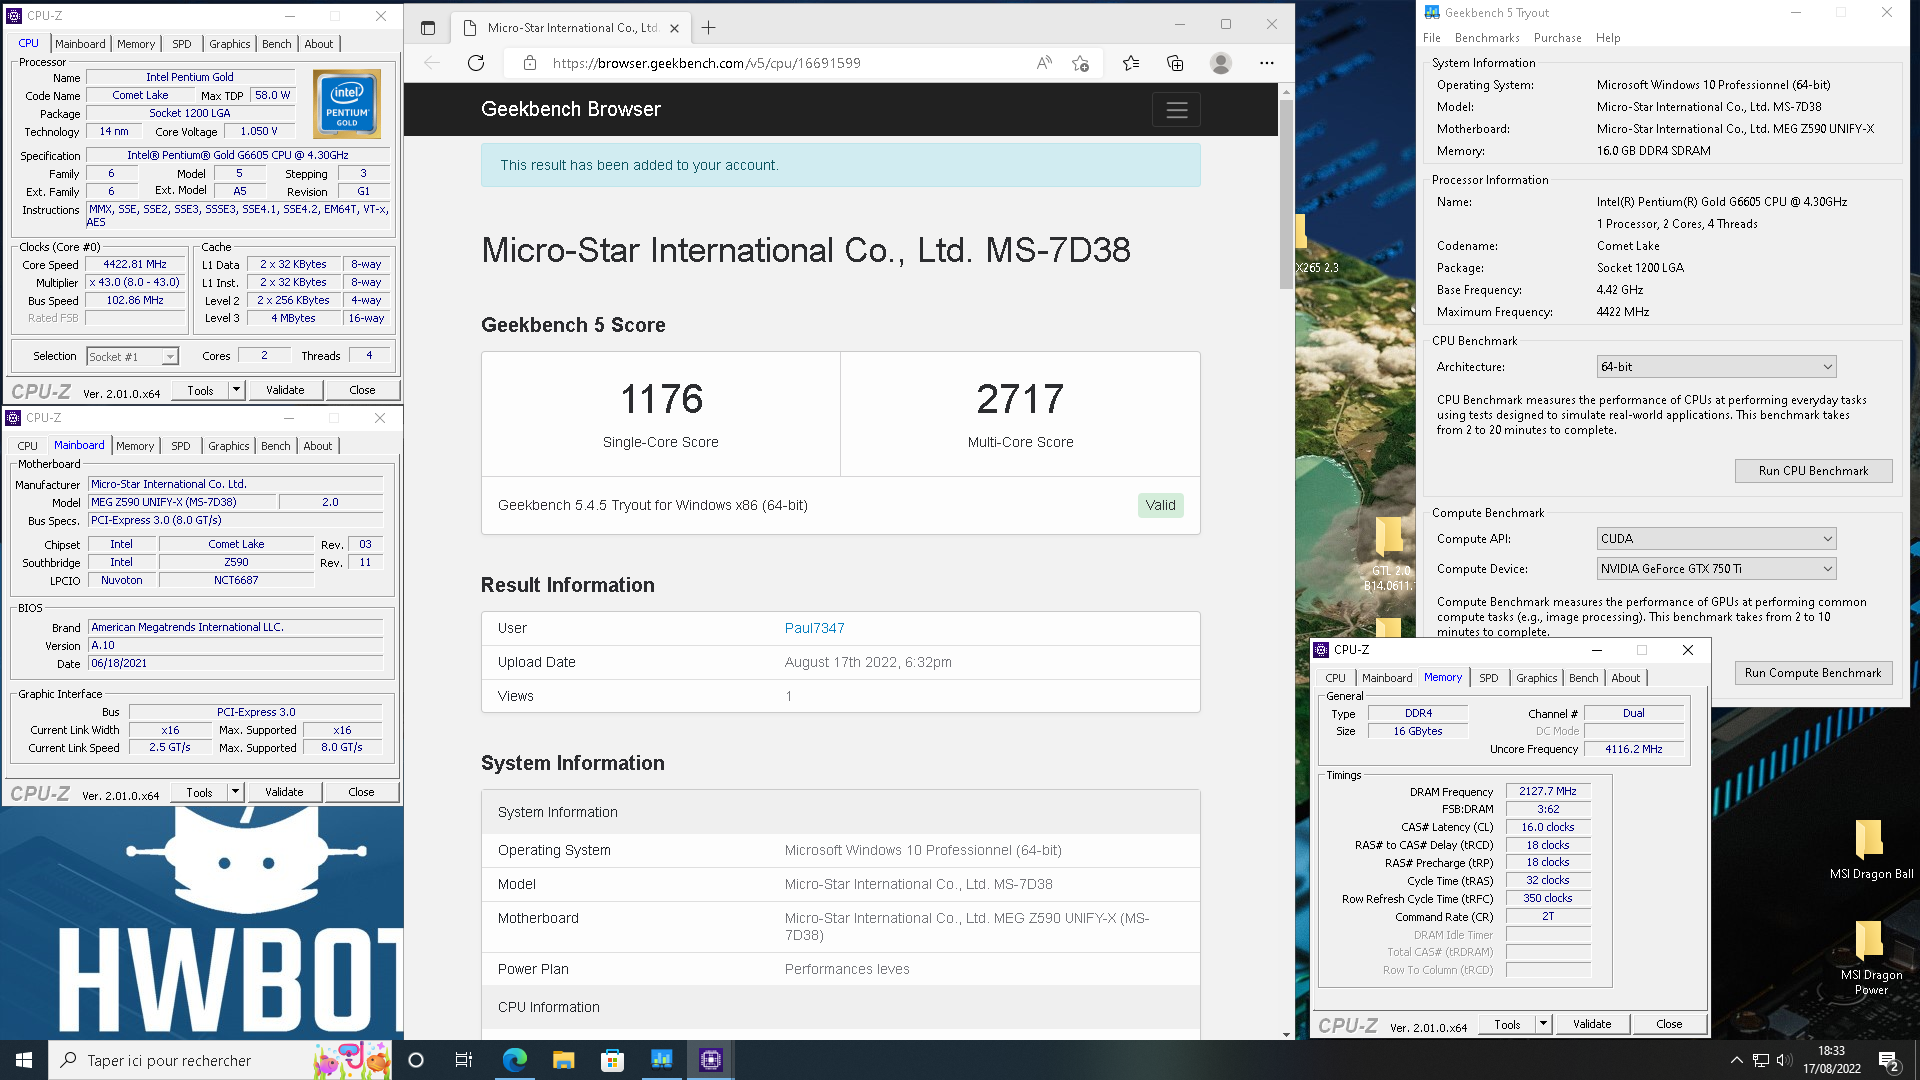This screenshot has width=1920, height=1080.
Task: Open Microsoft Store from taskbar
Action: [612, 1060]
